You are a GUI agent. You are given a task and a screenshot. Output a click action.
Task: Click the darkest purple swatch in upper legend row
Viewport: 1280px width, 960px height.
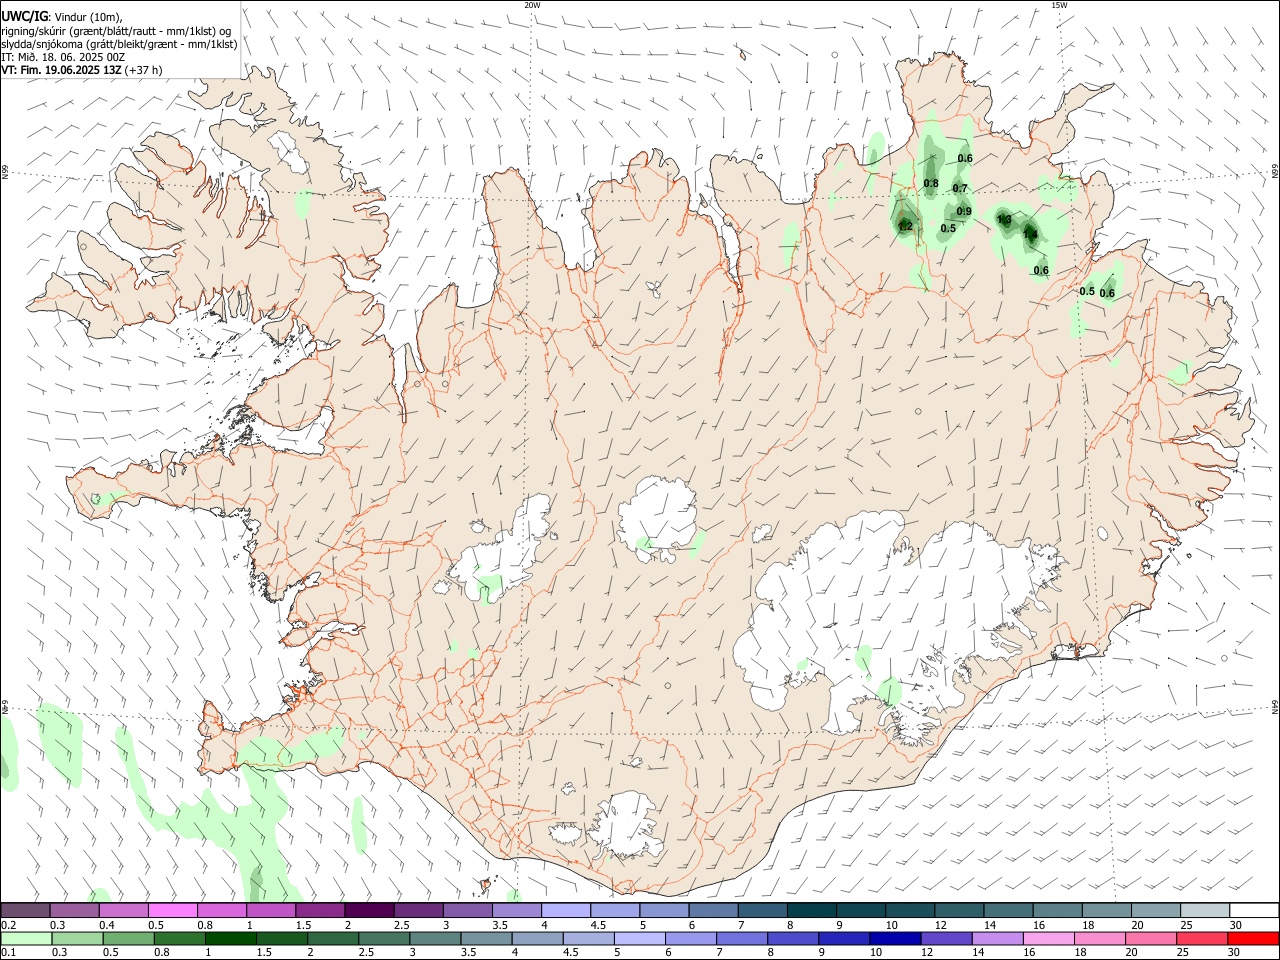(369, 910)
